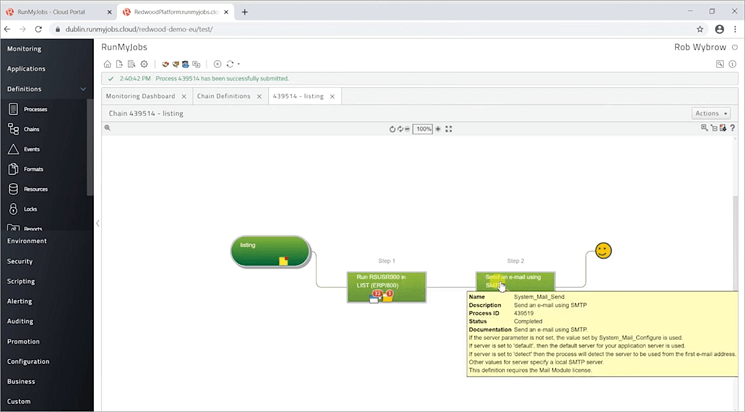Image resolution: width=745 pixels, height=412 pixels.
Task: Click the search magnifier above the diagram
Action: click(x=705, y=129)
